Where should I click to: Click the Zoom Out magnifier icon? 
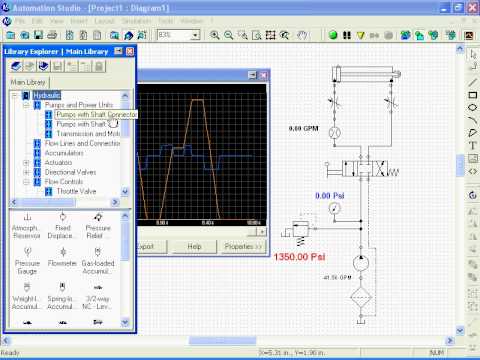(x=229, y=35)
